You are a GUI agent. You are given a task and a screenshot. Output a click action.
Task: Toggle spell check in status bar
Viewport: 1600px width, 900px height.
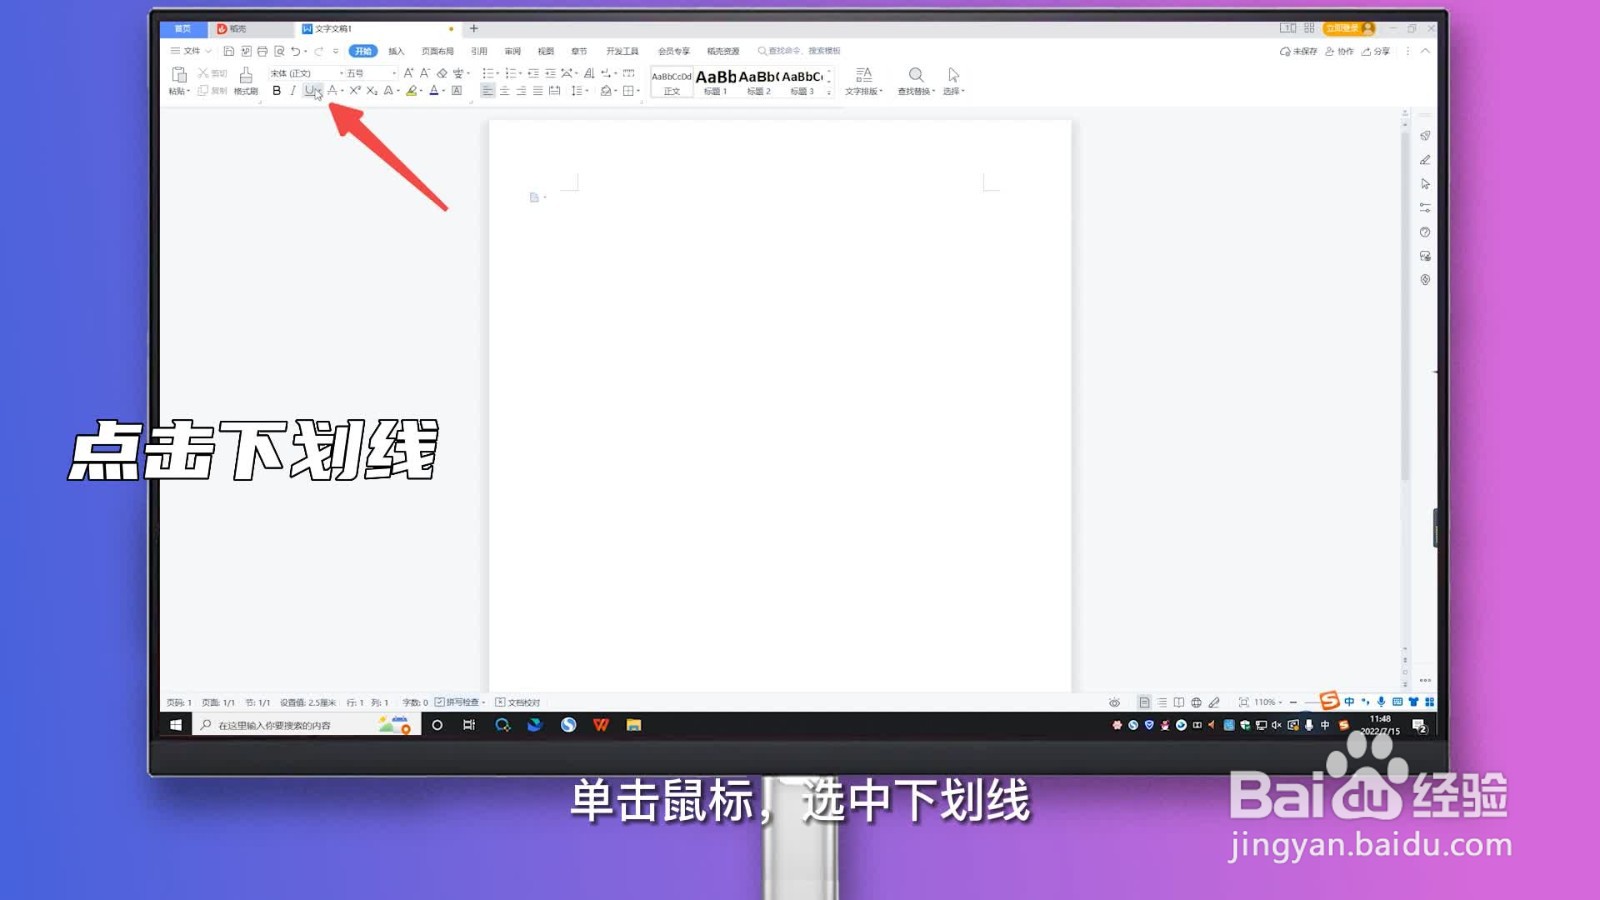pos(460,702)
